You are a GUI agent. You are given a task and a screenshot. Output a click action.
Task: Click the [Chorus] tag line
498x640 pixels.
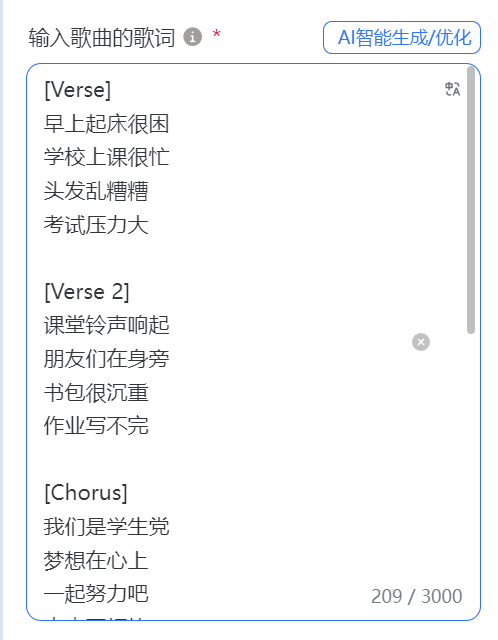point(86,493)
